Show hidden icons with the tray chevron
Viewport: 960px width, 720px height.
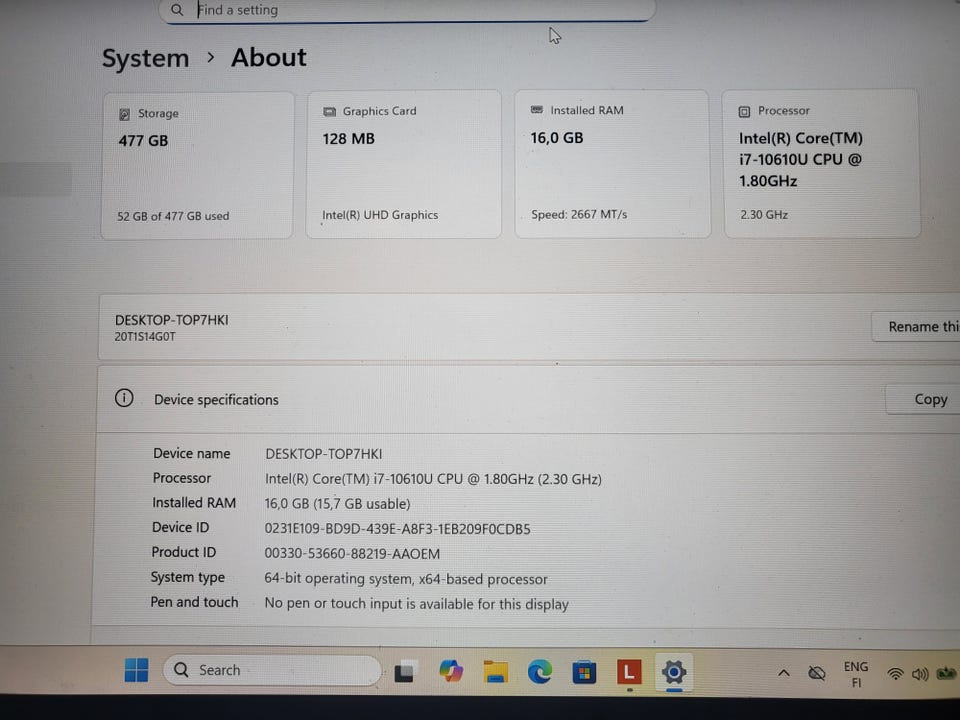(784, 673)
